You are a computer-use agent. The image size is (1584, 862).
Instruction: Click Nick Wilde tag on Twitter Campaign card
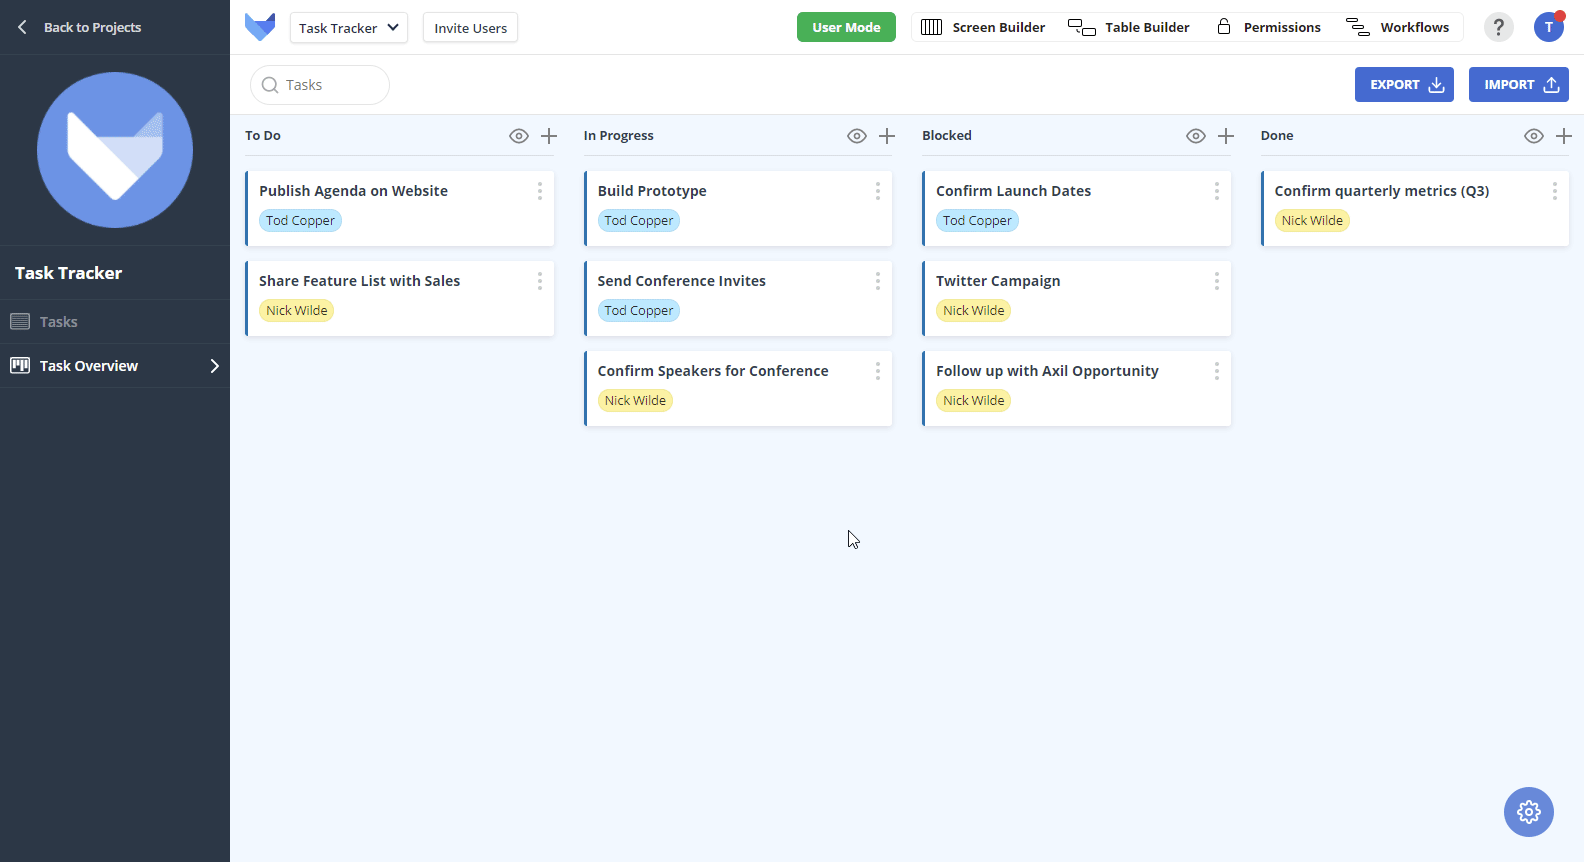pos(974,311)
